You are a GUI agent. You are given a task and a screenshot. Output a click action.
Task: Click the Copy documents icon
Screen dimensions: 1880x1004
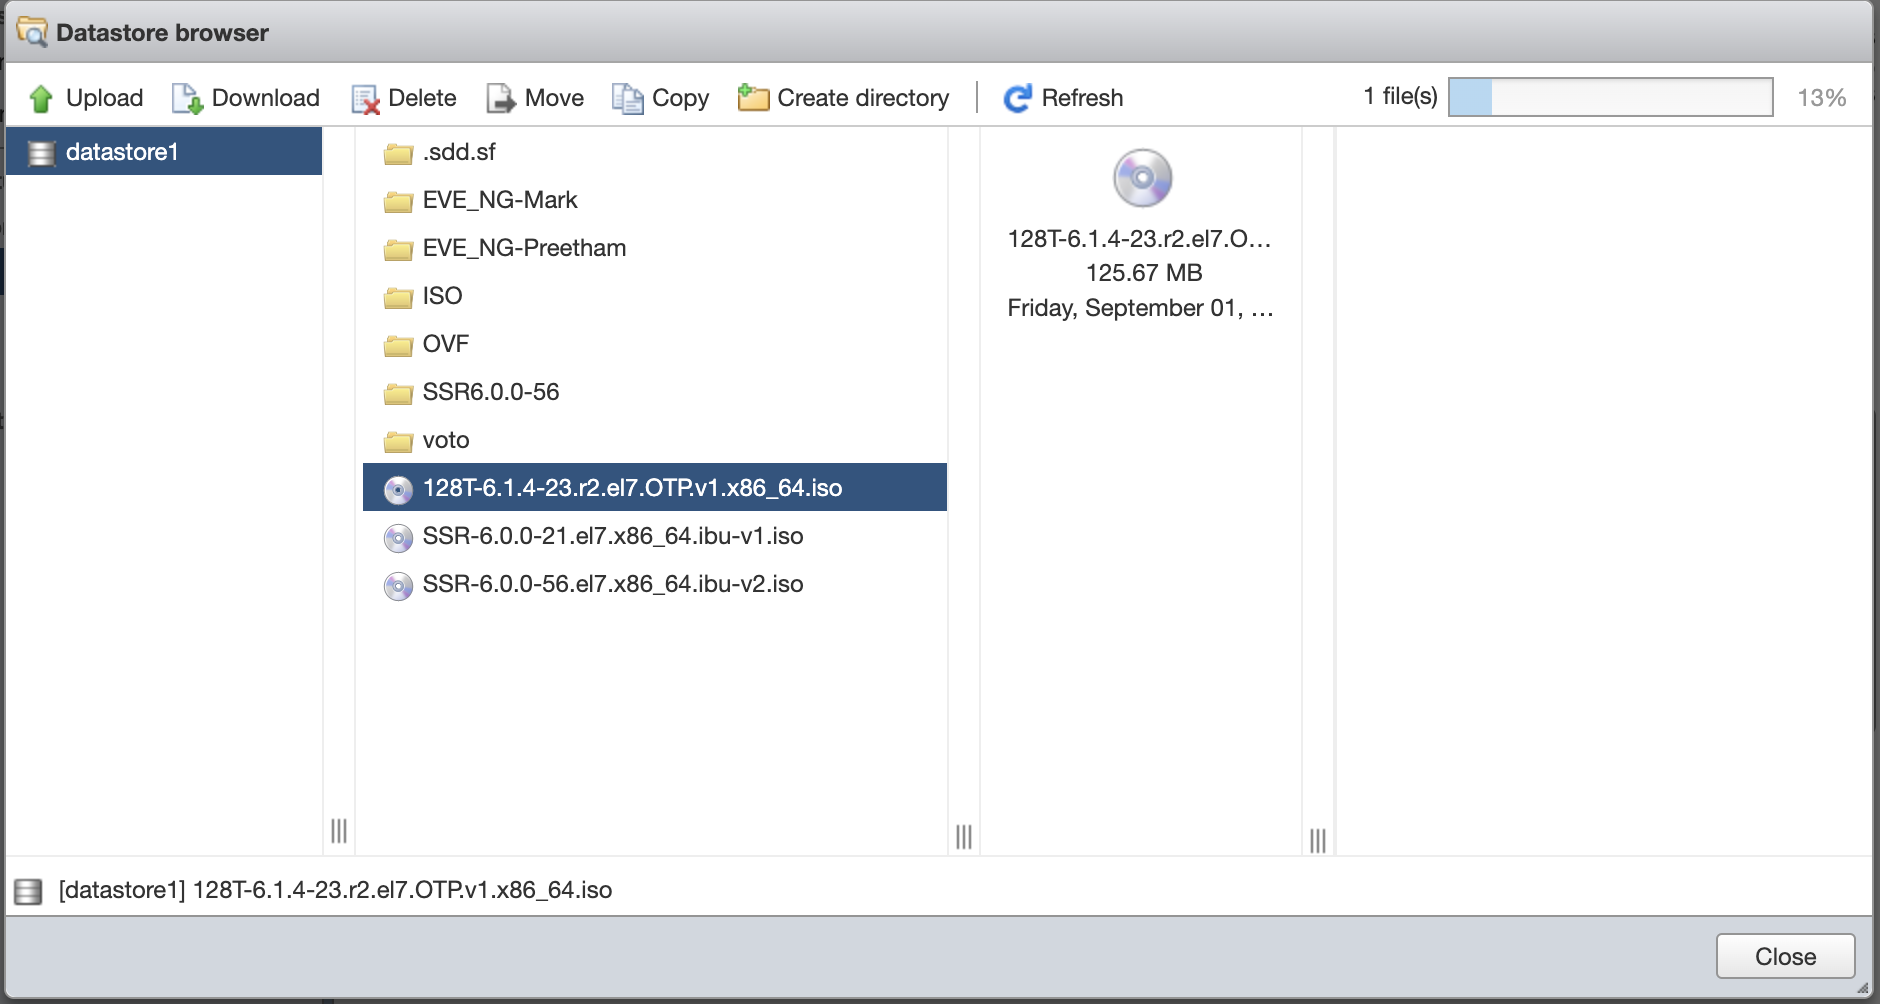pyautogui.click(x=628, y=98)
